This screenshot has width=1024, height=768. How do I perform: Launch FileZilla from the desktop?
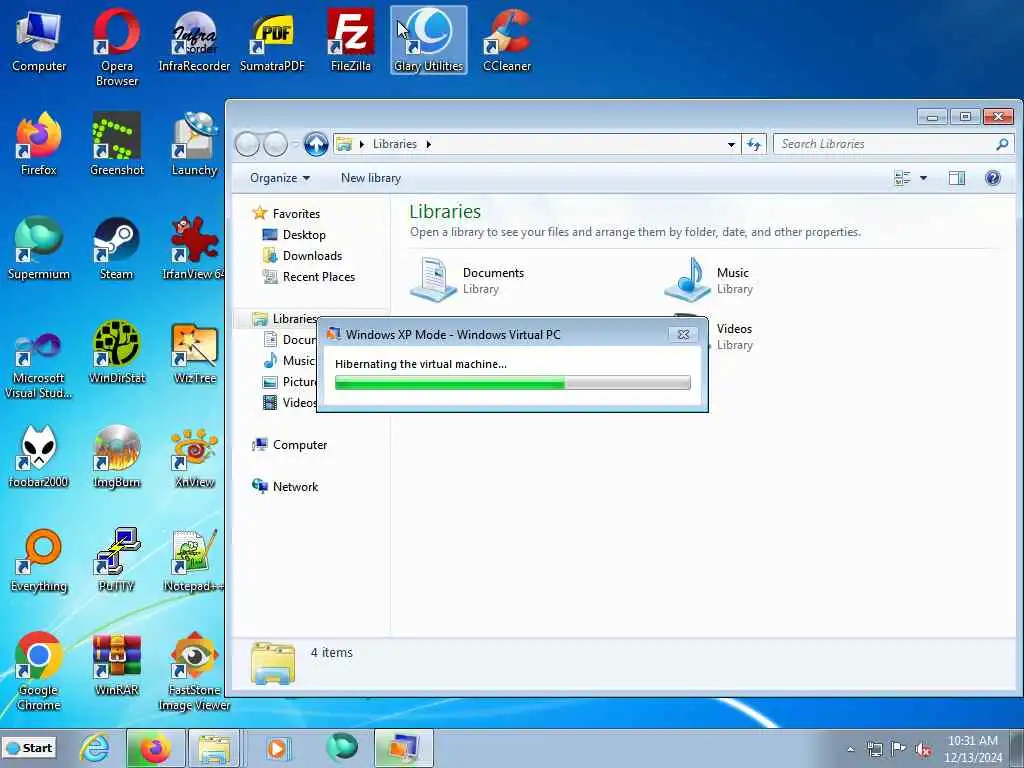click(x=351, y=40)
